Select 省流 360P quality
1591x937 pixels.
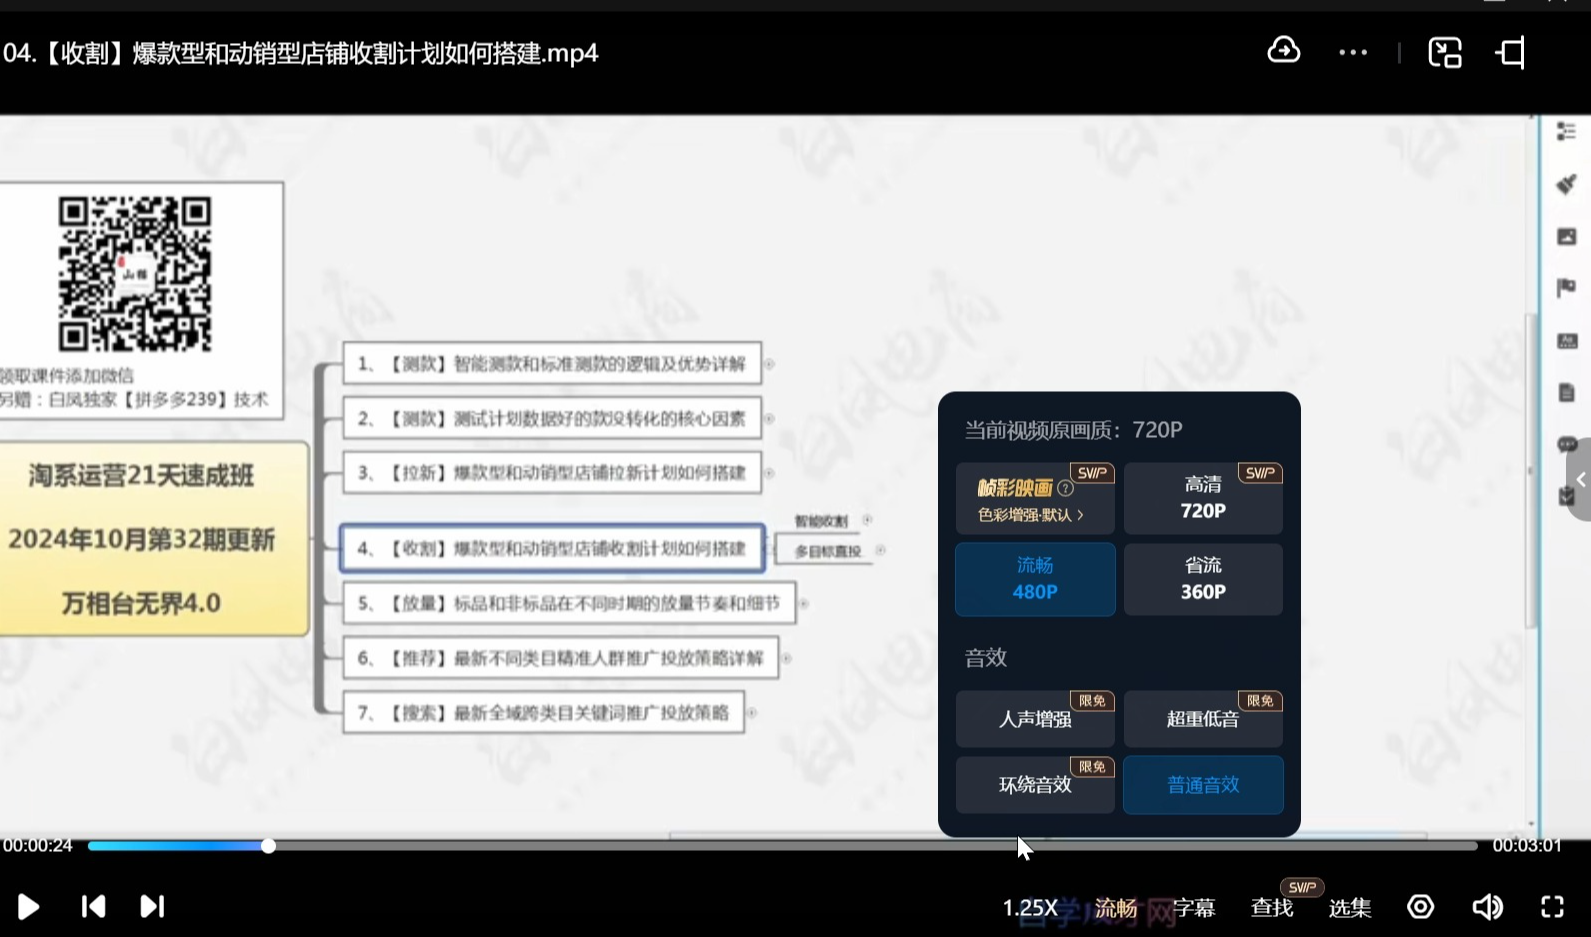tap(1203, 579)
